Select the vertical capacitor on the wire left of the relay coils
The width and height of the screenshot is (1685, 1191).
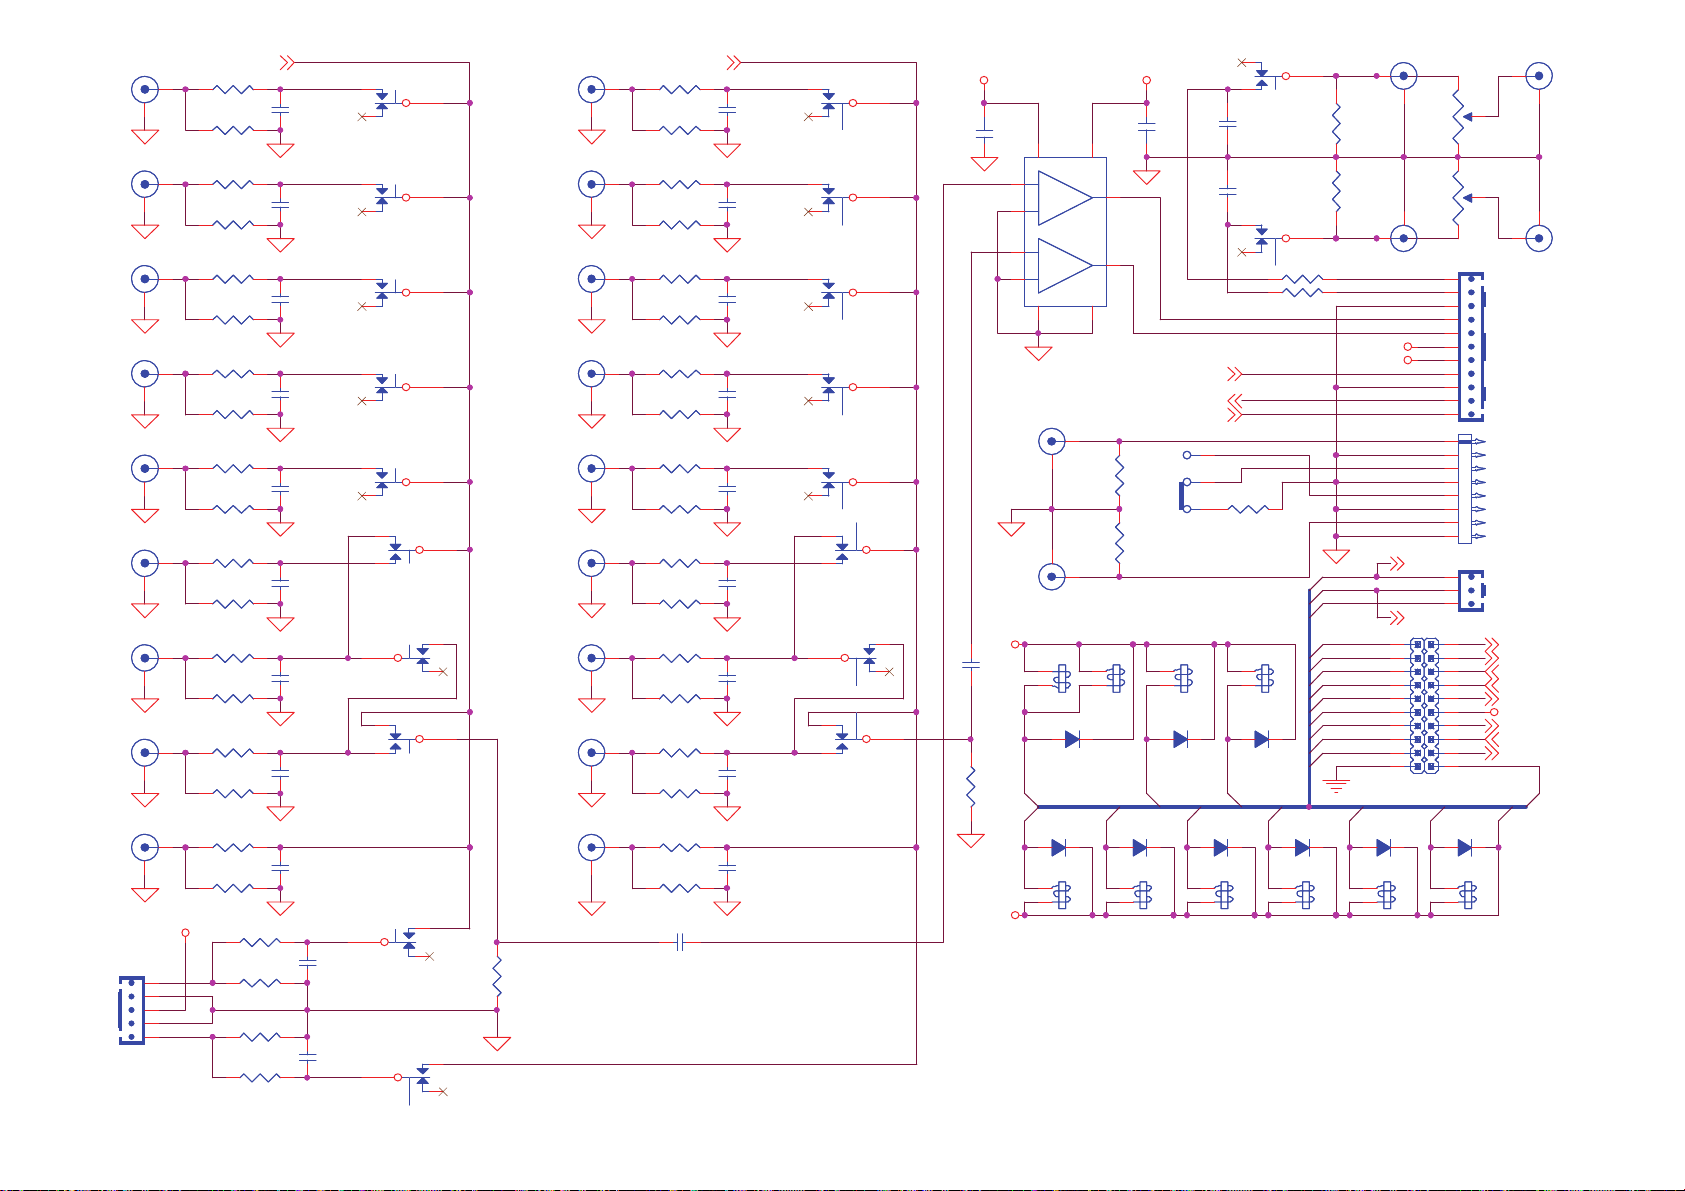coord(970,664)
